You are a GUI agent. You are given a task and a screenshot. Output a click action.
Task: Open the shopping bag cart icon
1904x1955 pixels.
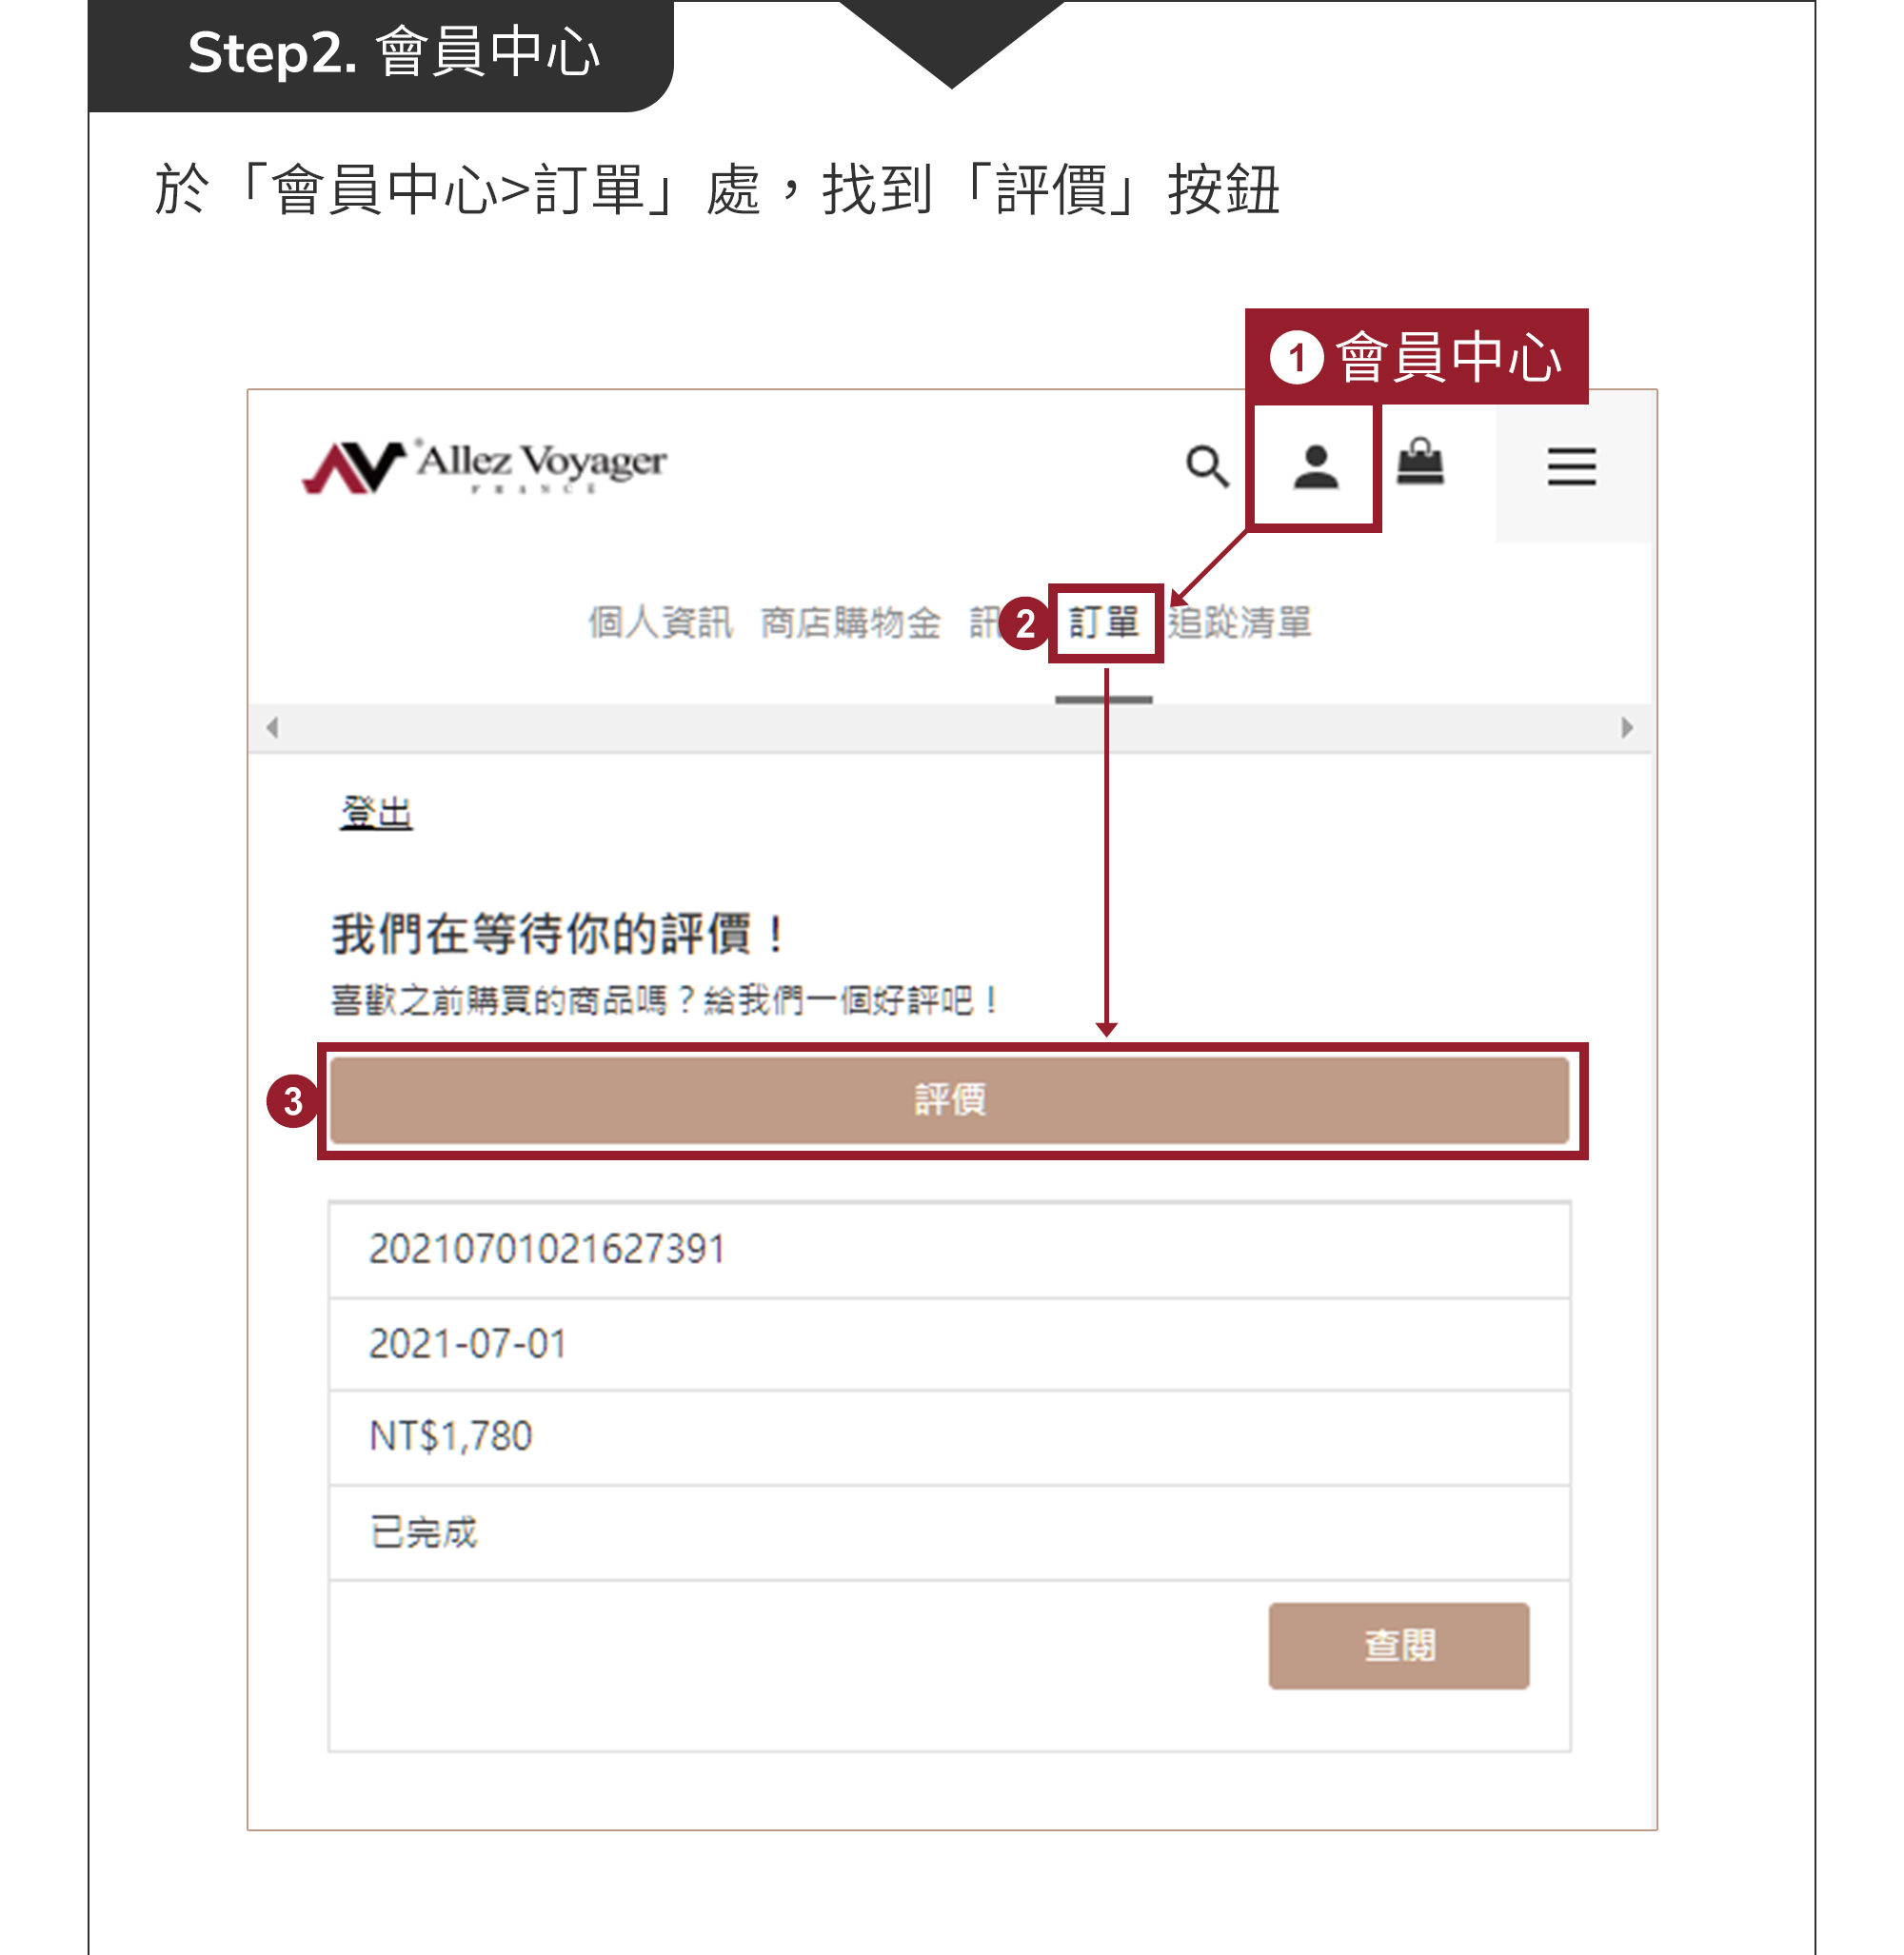(1420, 462)
